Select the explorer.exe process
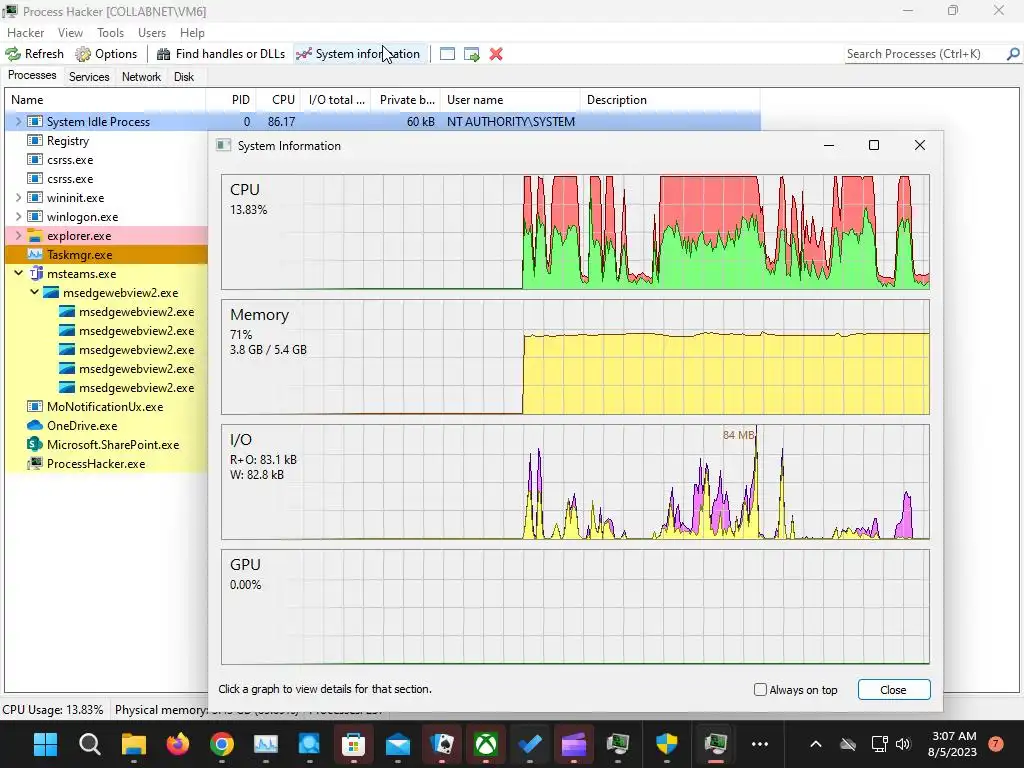The image size is (1024, 768). tap(106, 236)
